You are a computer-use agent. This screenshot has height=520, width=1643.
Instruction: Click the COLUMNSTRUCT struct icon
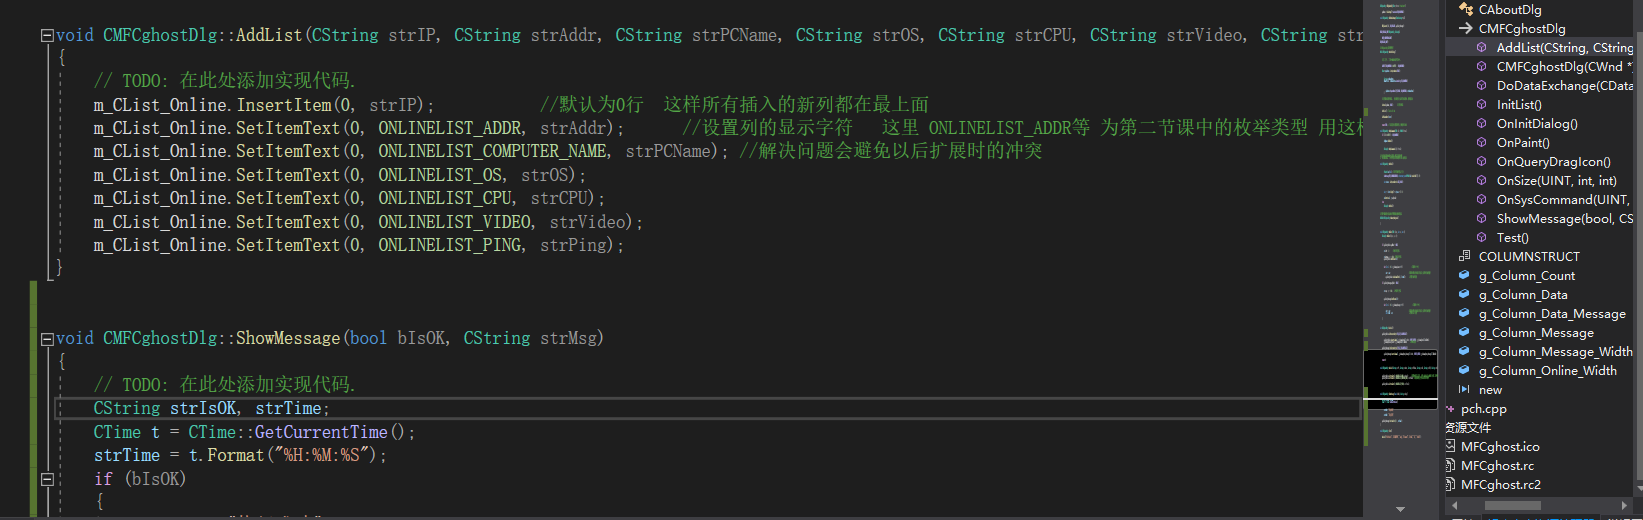[x=1465, y=257]
